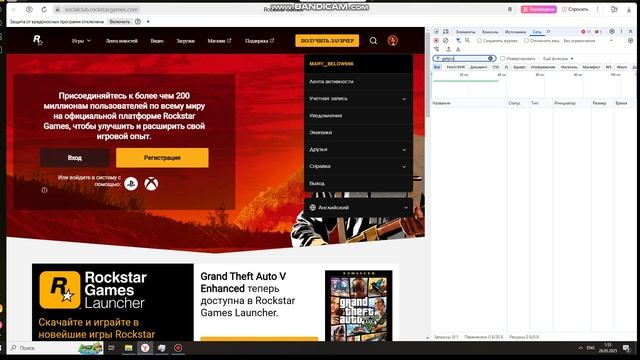Screen dimensions: 640x360
Task: Click the Включить button in protection bar
Action: click(x=120, y=22)
